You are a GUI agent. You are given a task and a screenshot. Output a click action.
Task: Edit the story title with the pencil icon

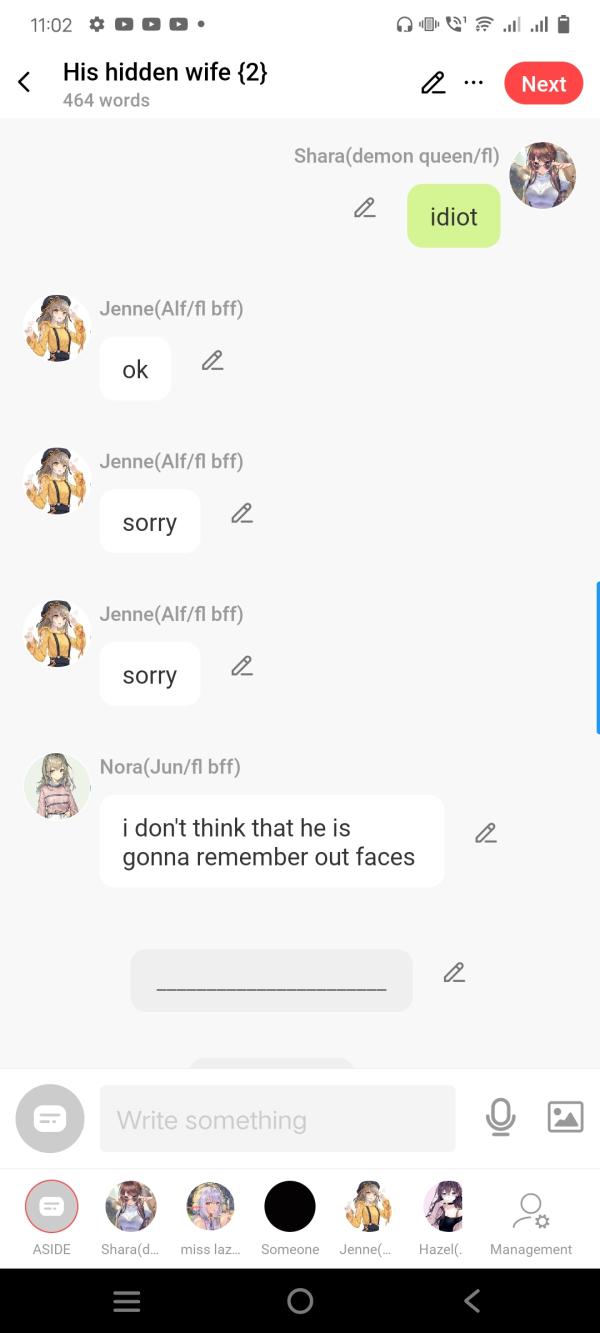(x=433, y=83)
